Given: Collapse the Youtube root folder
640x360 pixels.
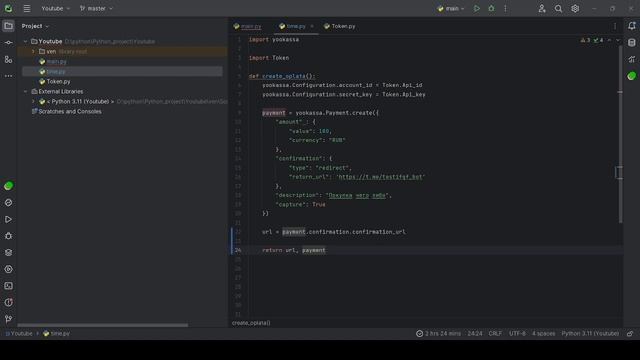Looking at the screenshot, I should click(x=25, y=42).
